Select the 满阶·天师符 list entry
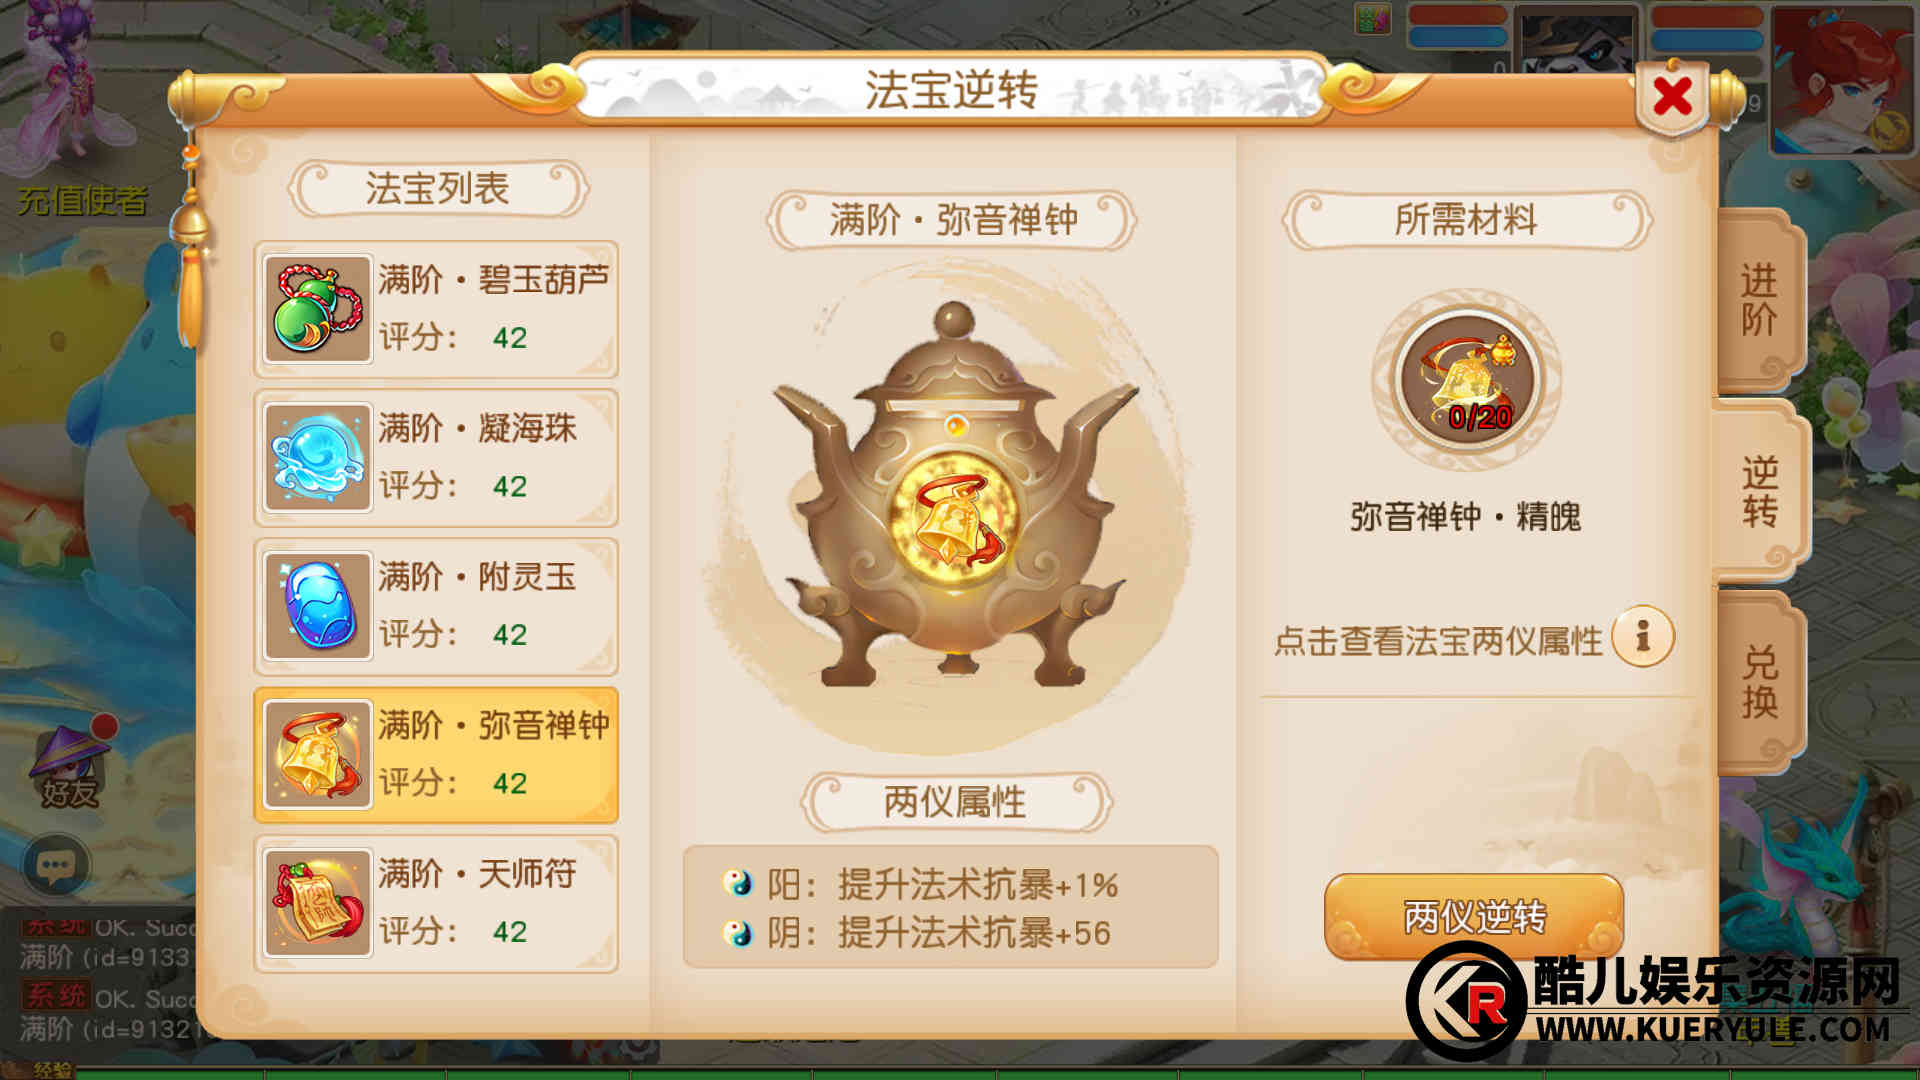 point(436,903)
